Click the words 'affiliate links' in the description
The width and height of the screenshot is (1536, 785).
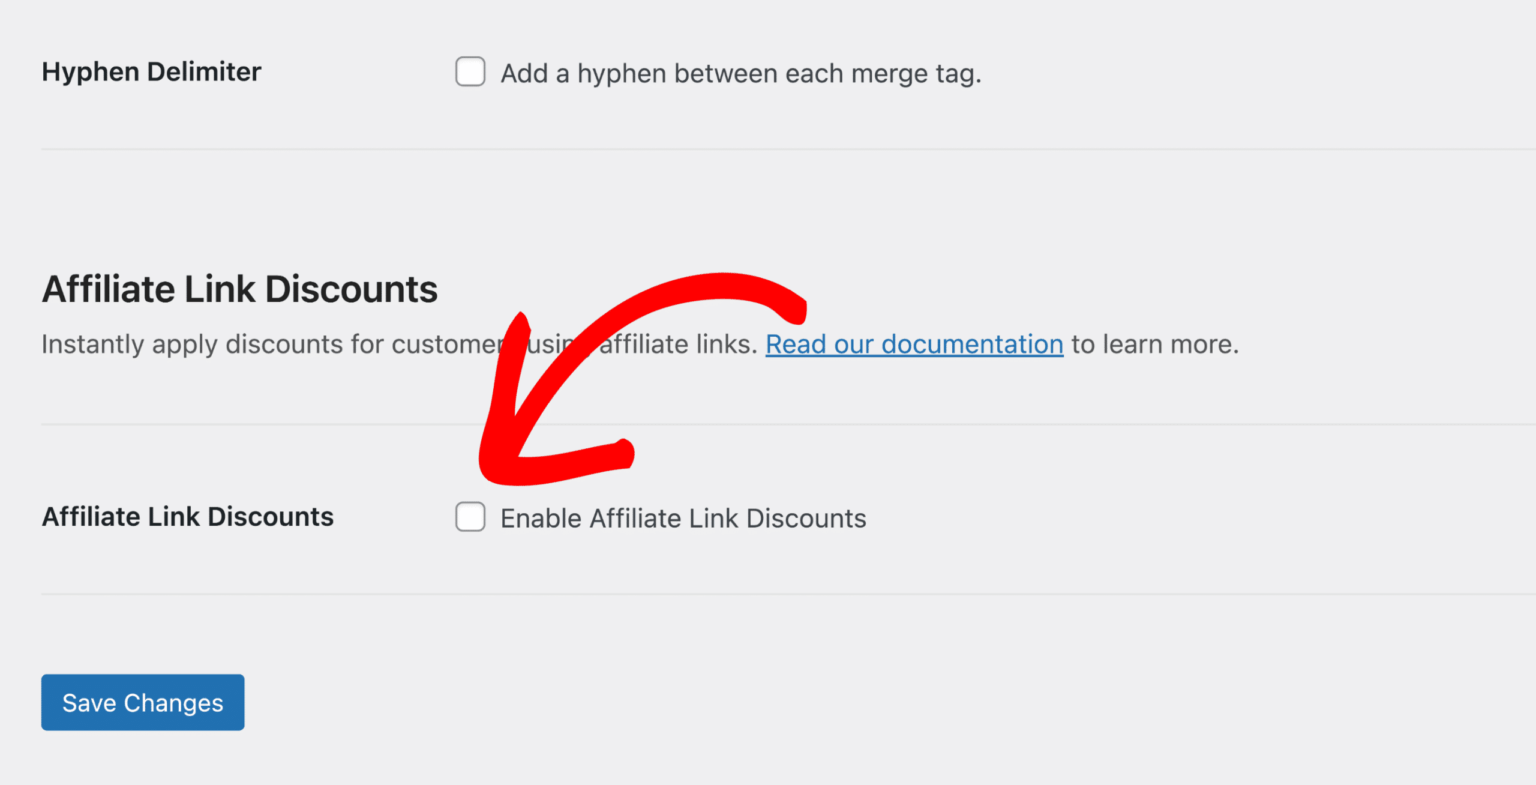click(677, 344)
